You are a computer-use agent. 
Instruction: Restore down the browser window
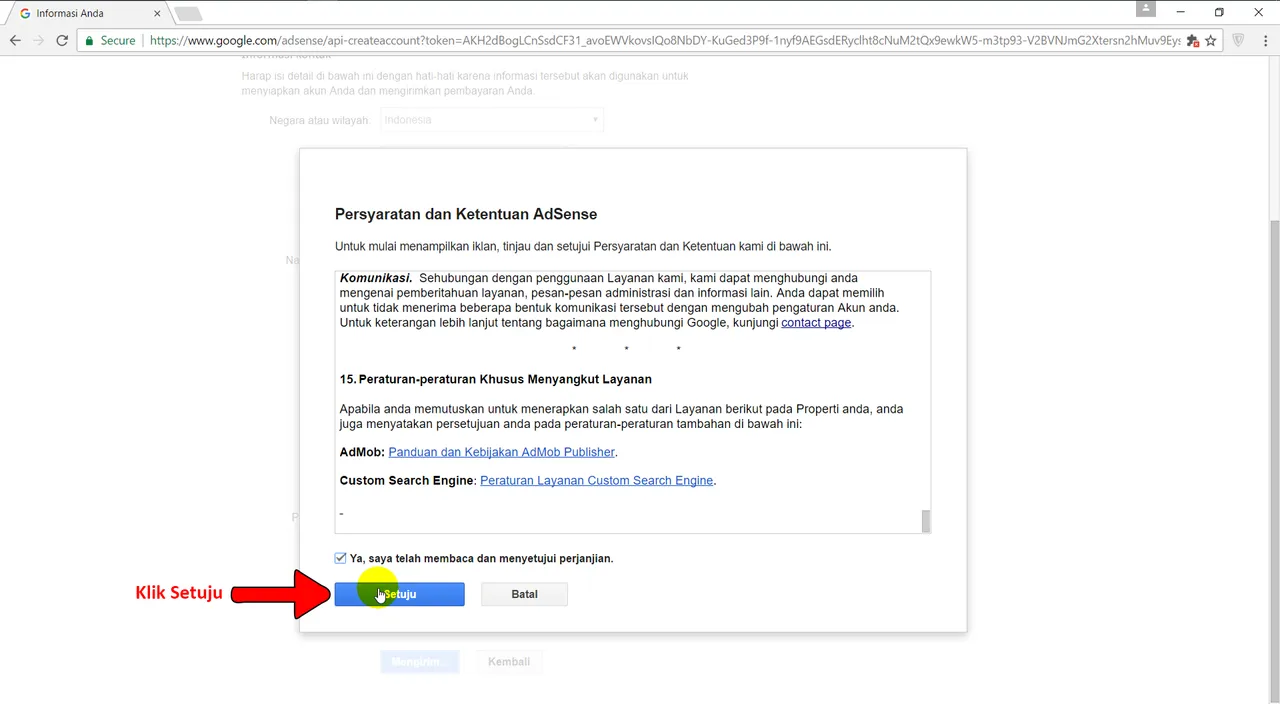[1219, 13]
